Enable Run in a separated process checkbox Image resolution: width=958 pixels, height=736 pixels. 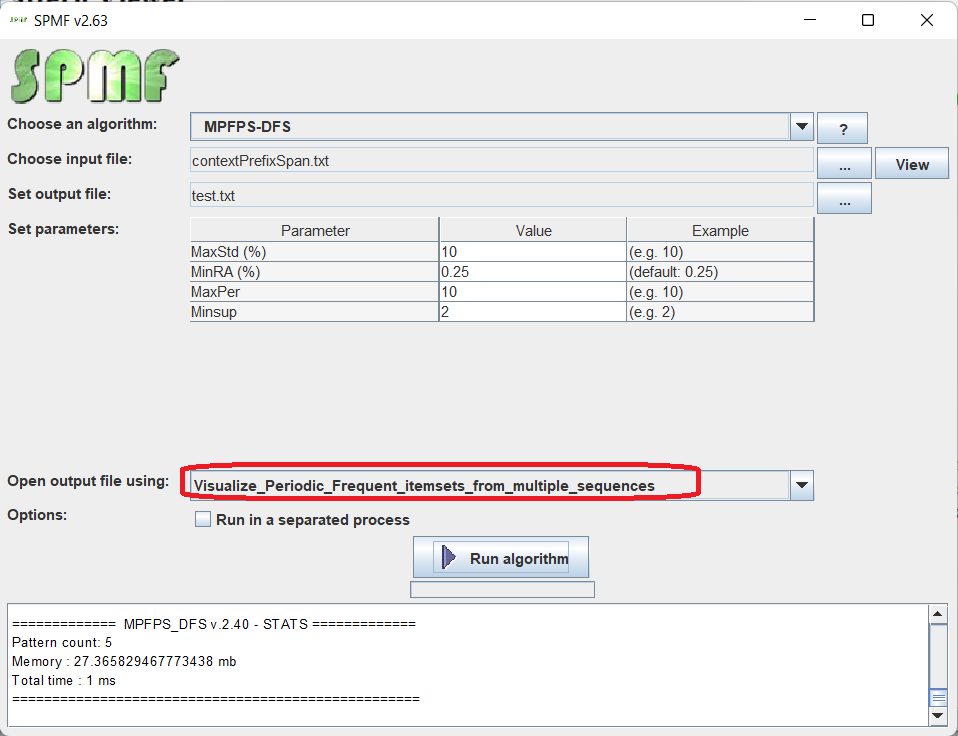[203, 520]
